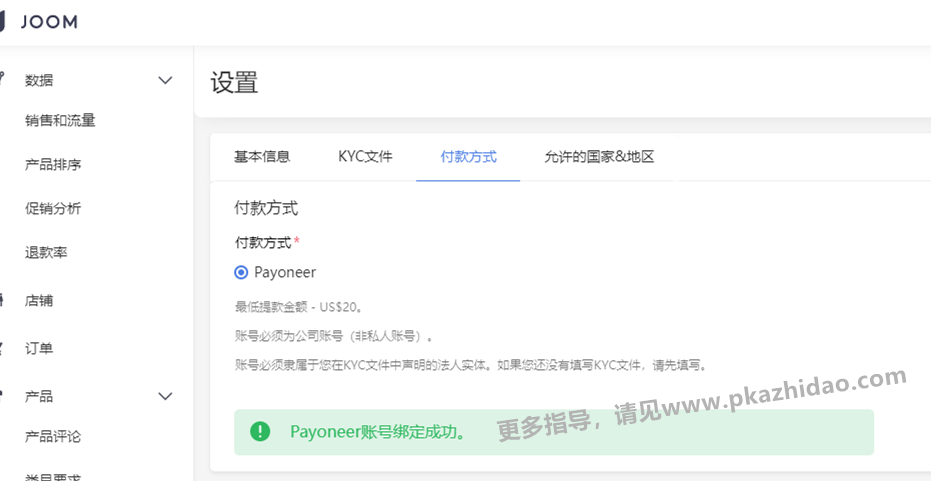
Task: Open 产品排序 in sidebar
Action: [x=53, y=164]
